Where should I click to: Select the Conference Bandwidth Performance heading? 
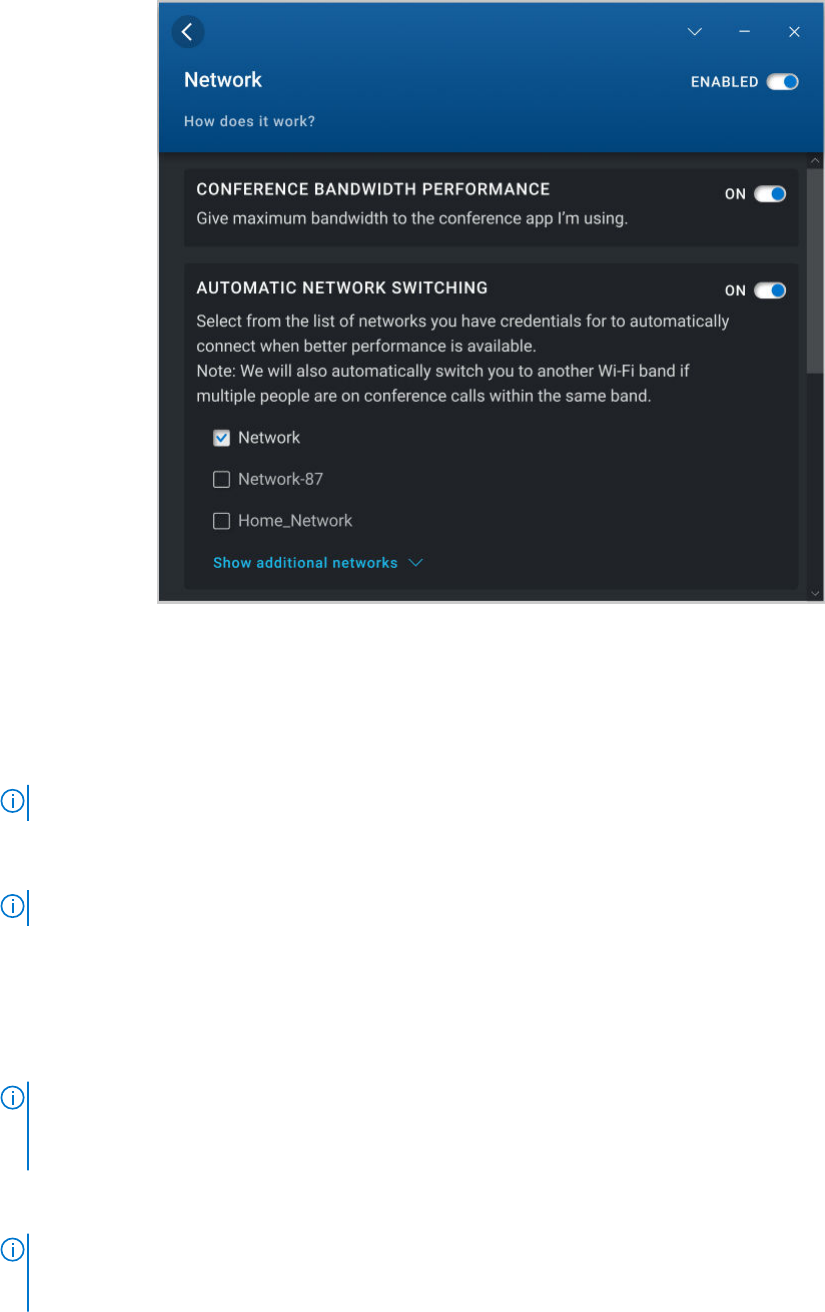pyautogui.click(x=373, y=189)
